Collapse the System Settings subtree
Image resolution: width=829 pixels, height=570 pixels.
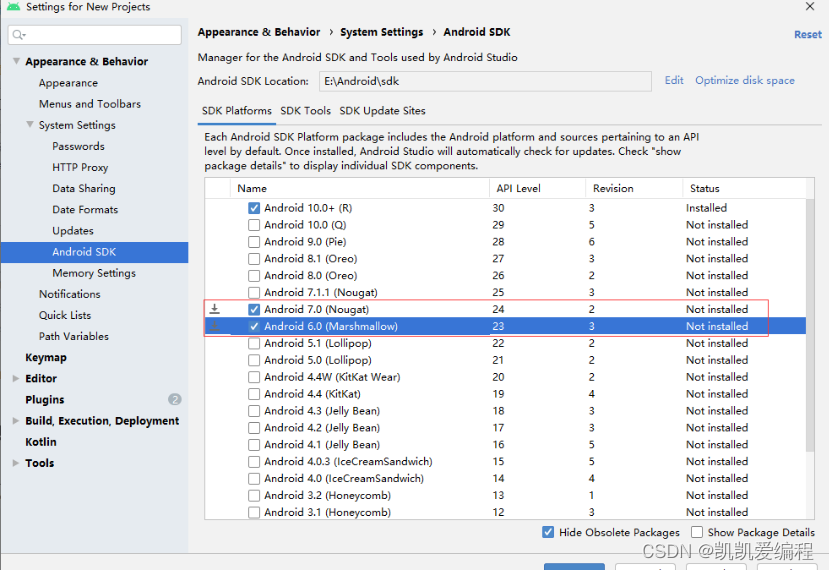[30, 125]
